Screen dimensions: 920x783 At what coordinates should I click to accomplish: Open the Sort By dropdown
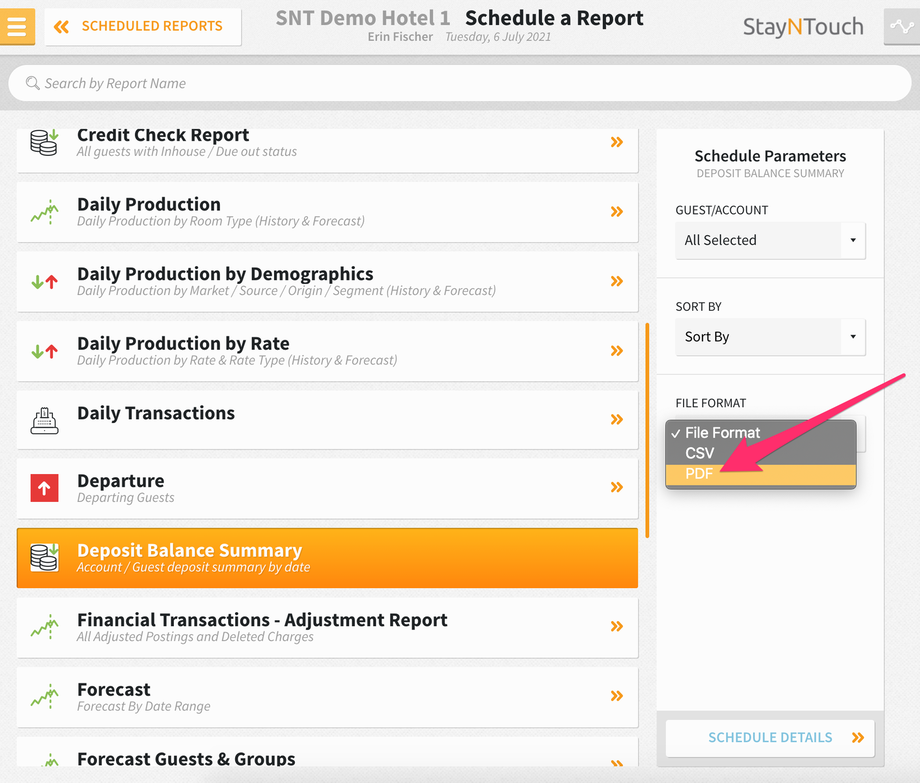[x=770, y=337]
